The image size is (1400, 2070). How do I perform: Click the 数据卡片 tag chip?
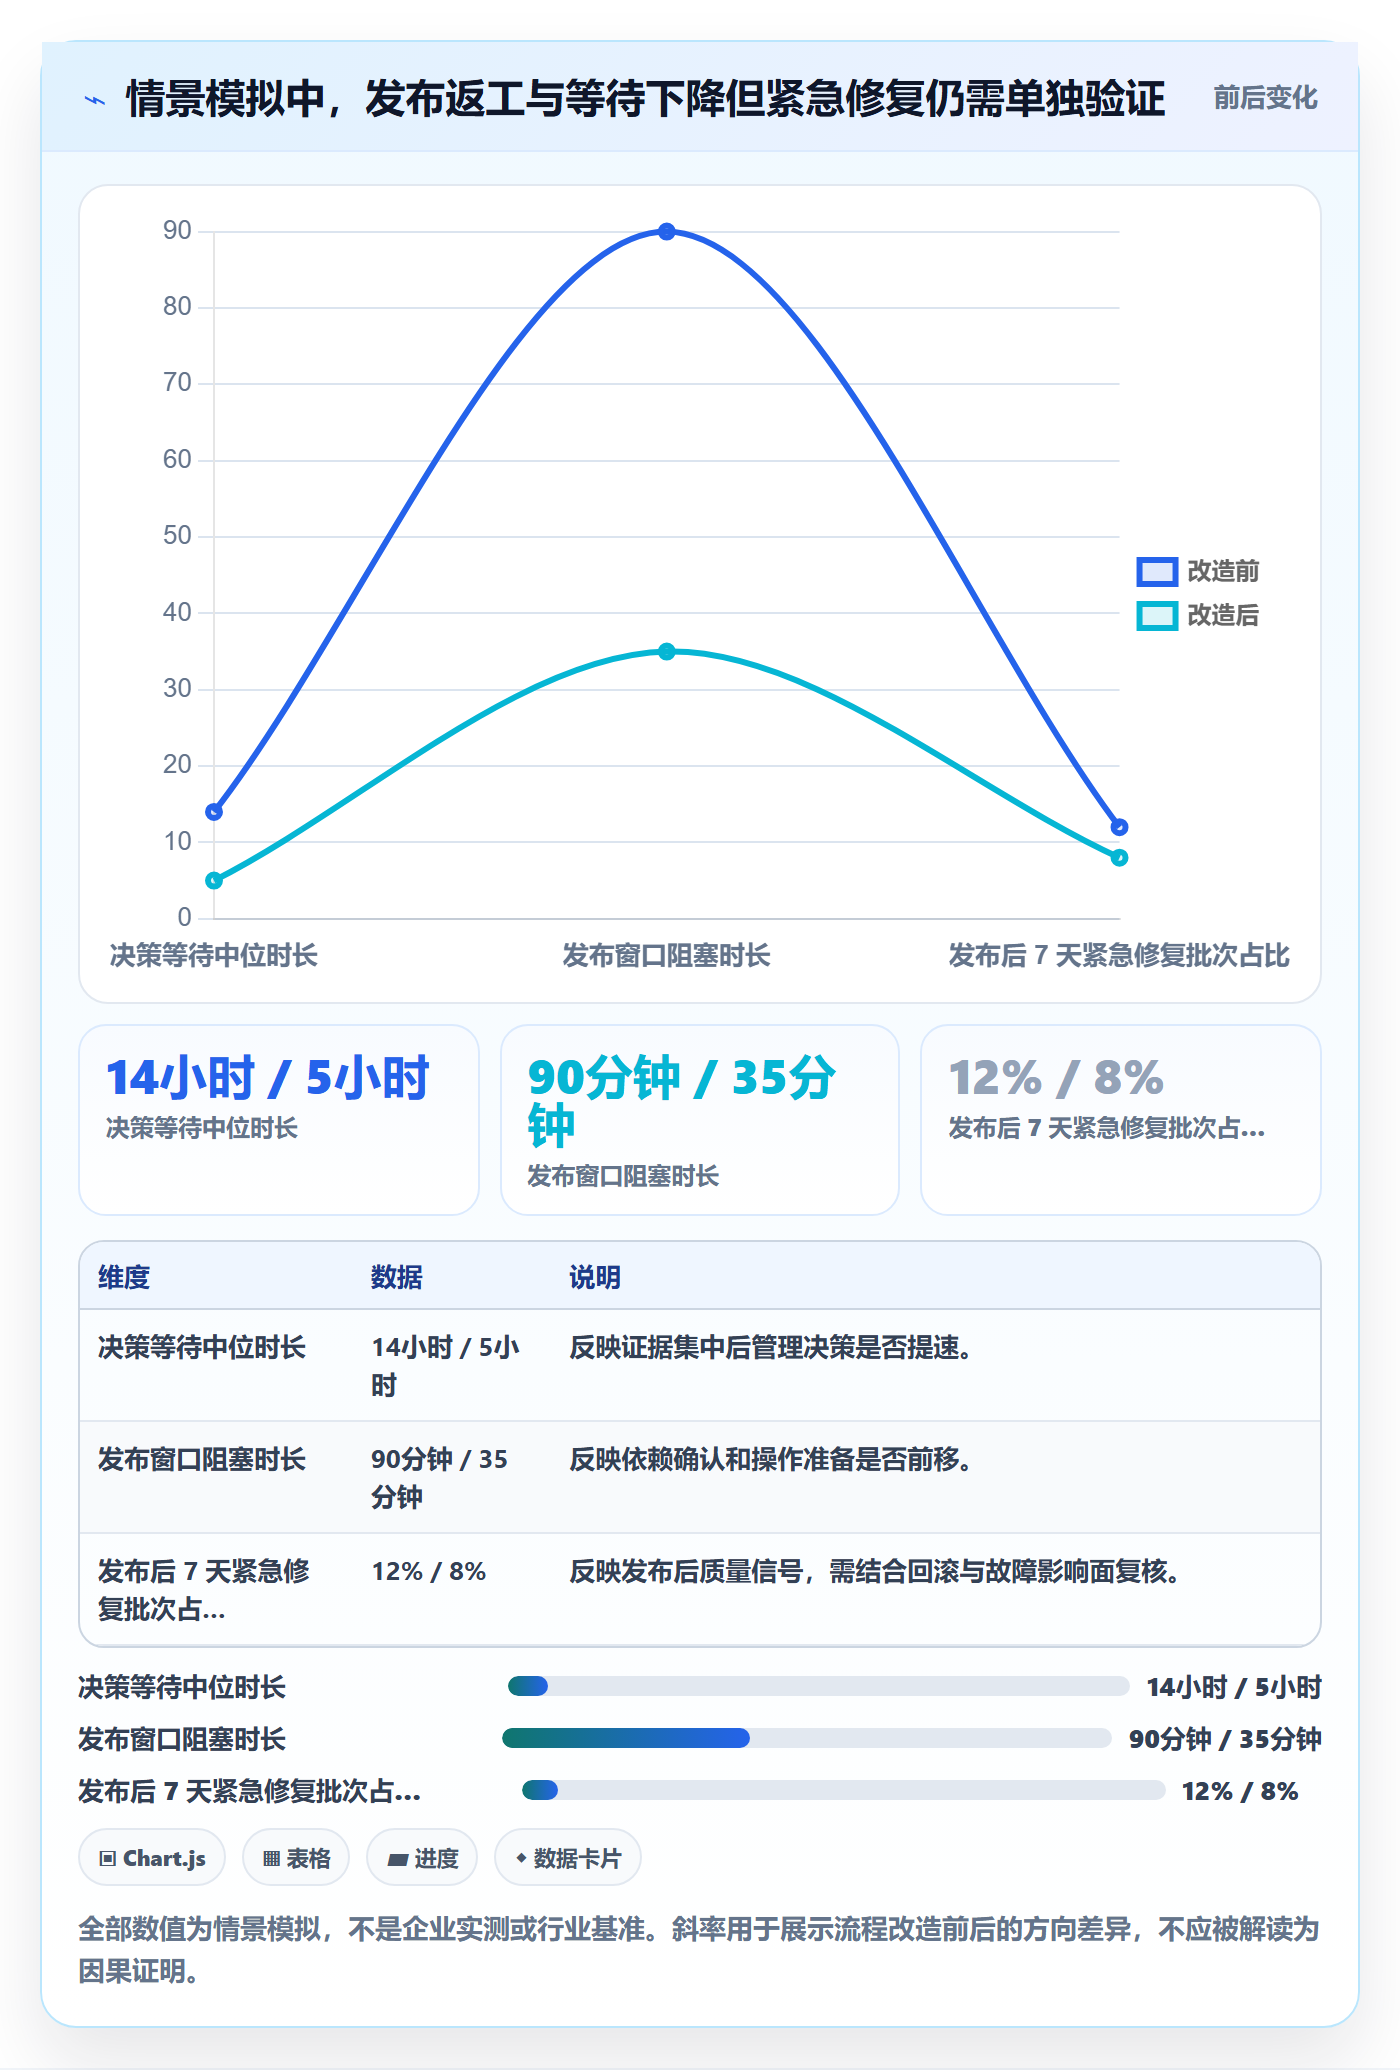(x=568, y=1859)
